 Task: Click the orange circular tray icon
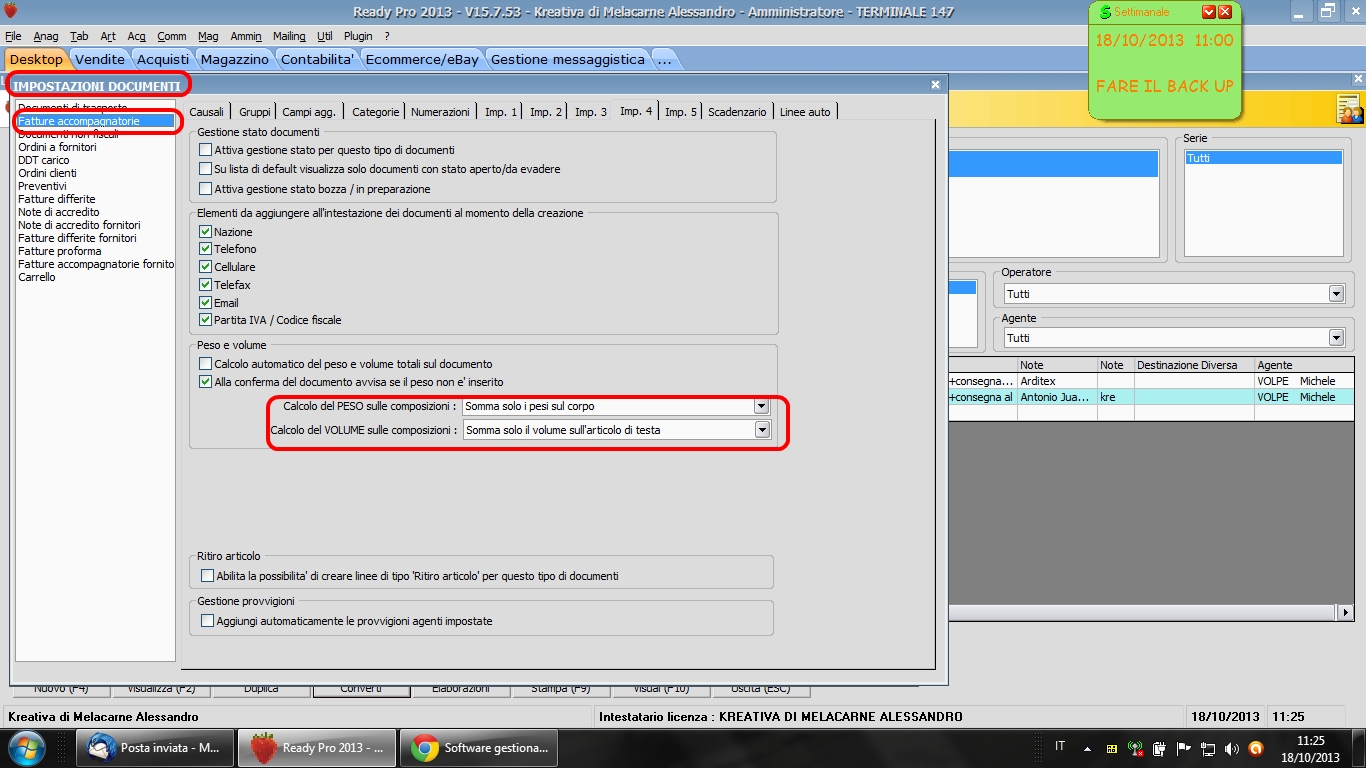(x=1256, y=748)
